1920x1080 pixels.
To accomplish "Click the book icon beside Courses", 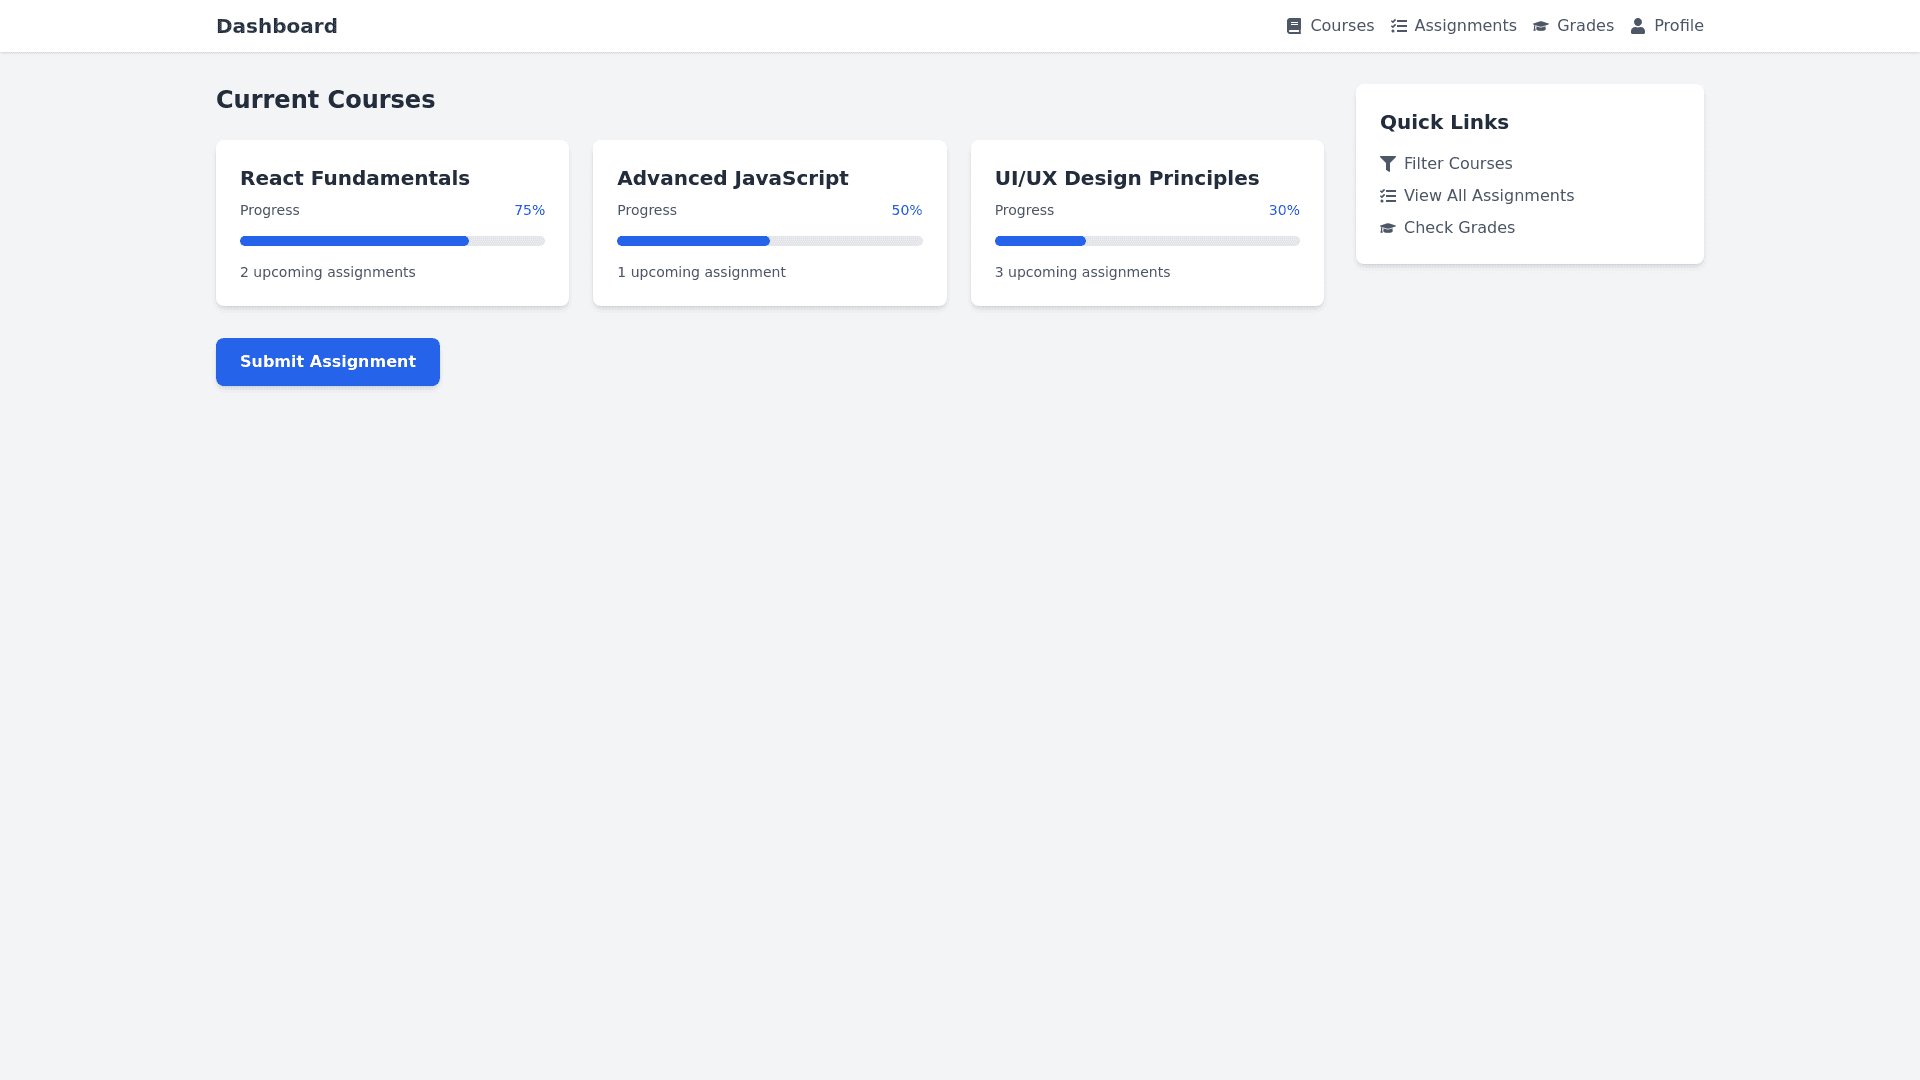I will click(1293, 26).
